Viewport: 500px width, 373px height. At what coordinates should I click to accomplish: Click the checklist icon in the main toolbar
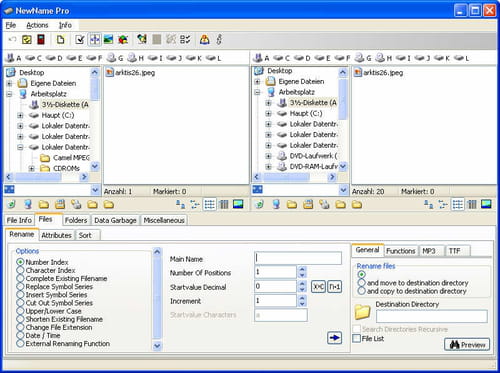click(x=185, y=40)
